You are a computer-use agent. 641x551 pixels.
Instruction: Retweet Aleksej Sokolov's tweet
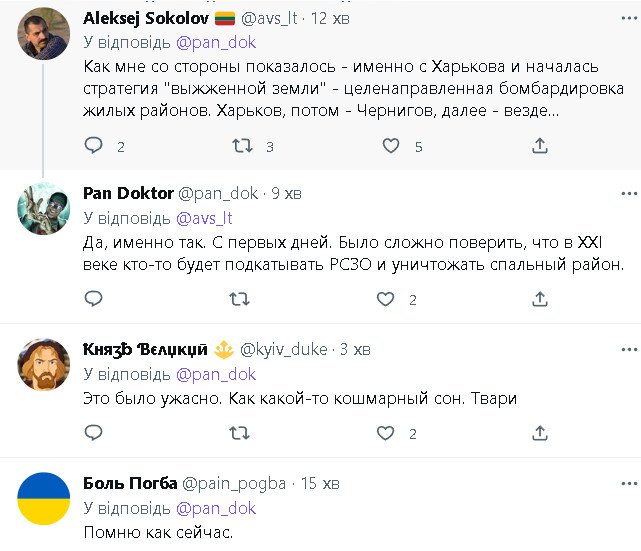tap(242, 146)
